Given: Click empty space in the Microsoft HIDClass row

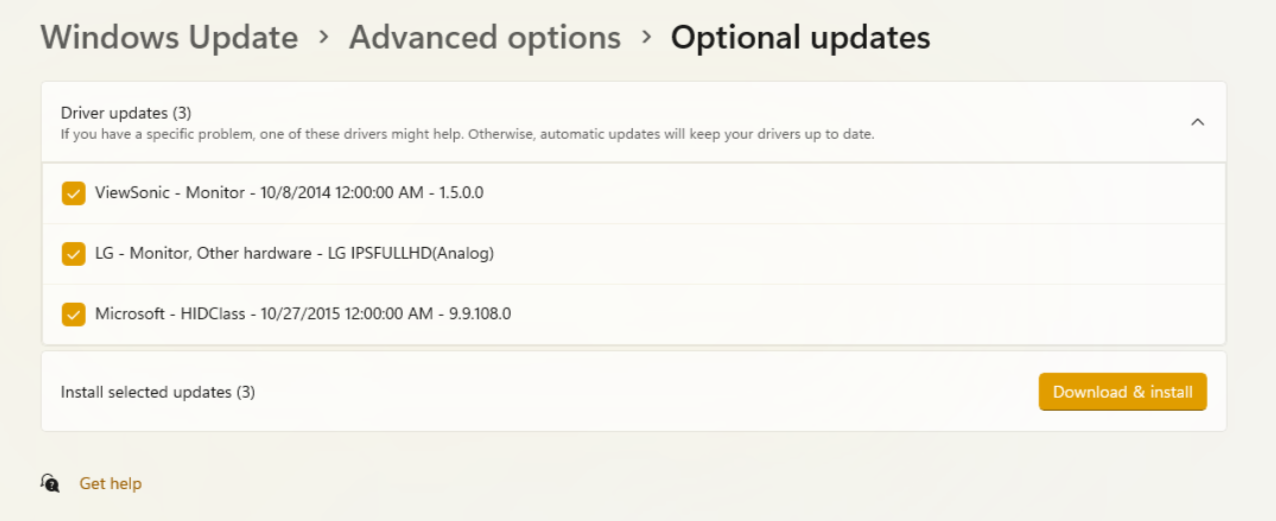Looking at the screenshot, I should coord(850,314).
